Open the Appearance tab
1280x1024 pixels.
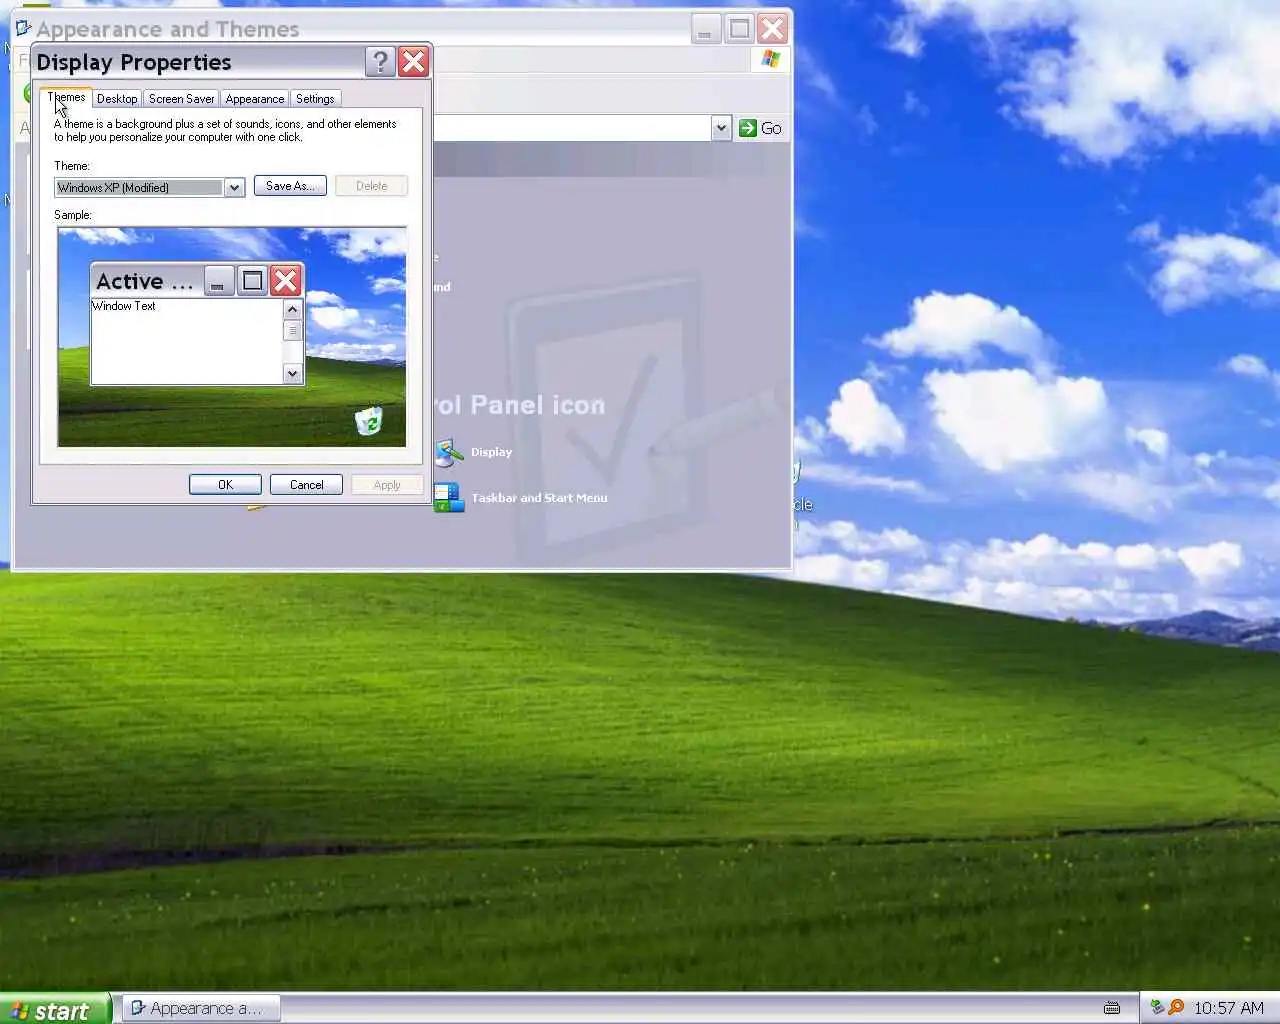255,99
